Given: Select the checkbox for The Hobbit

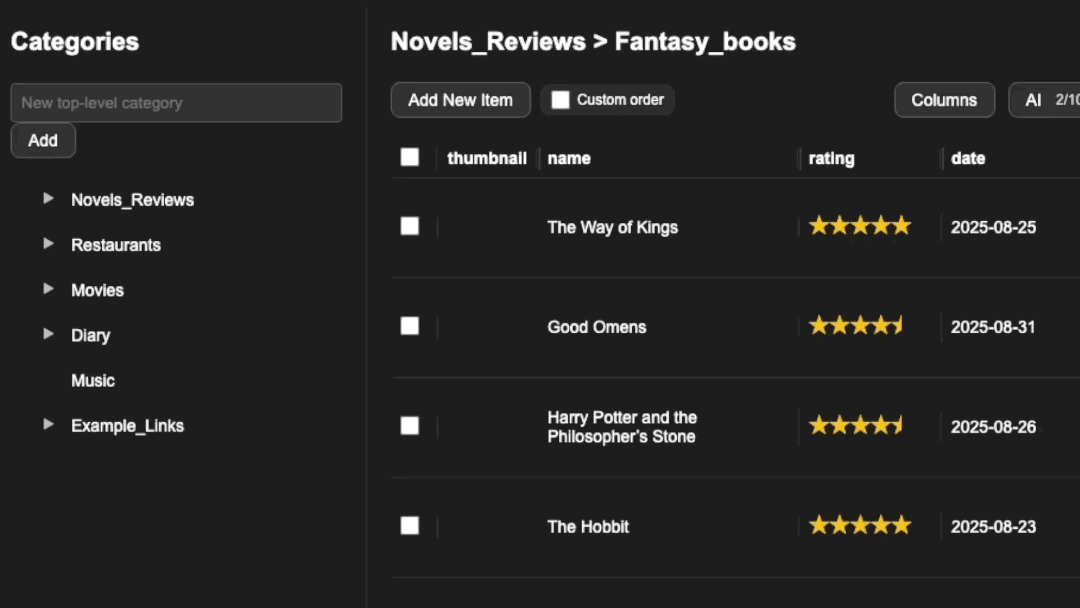Looking at the screenshot, I should click(409, 526).
